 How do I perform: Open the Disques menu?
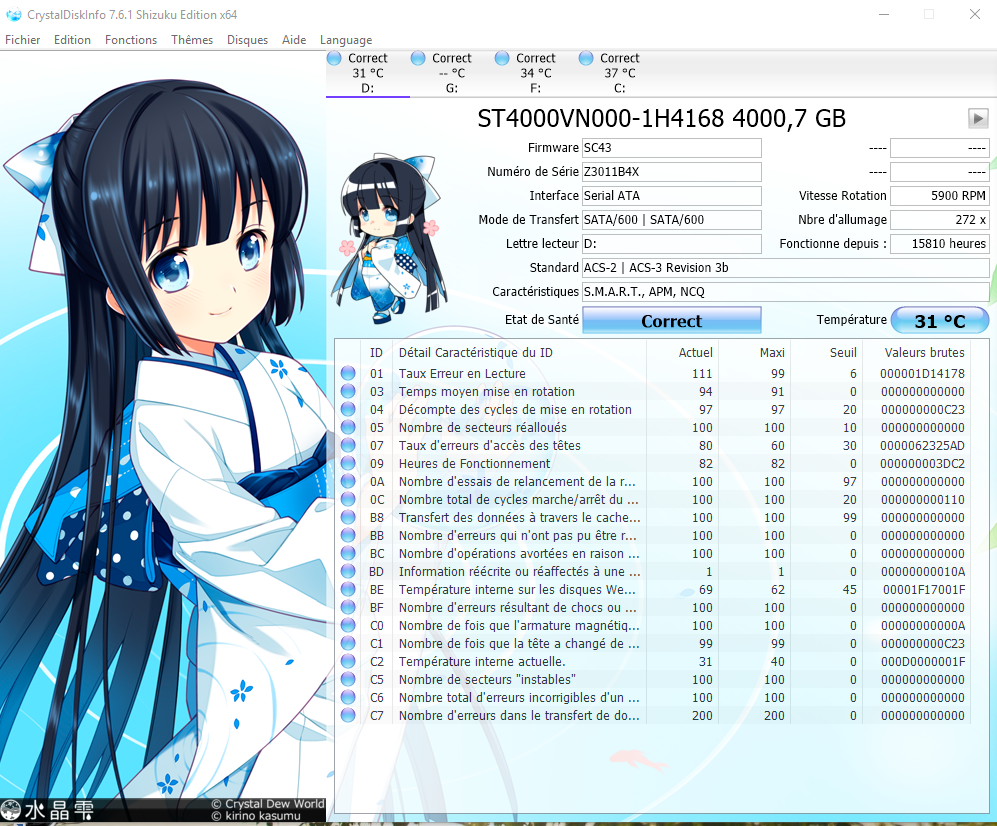coord(247,40)
